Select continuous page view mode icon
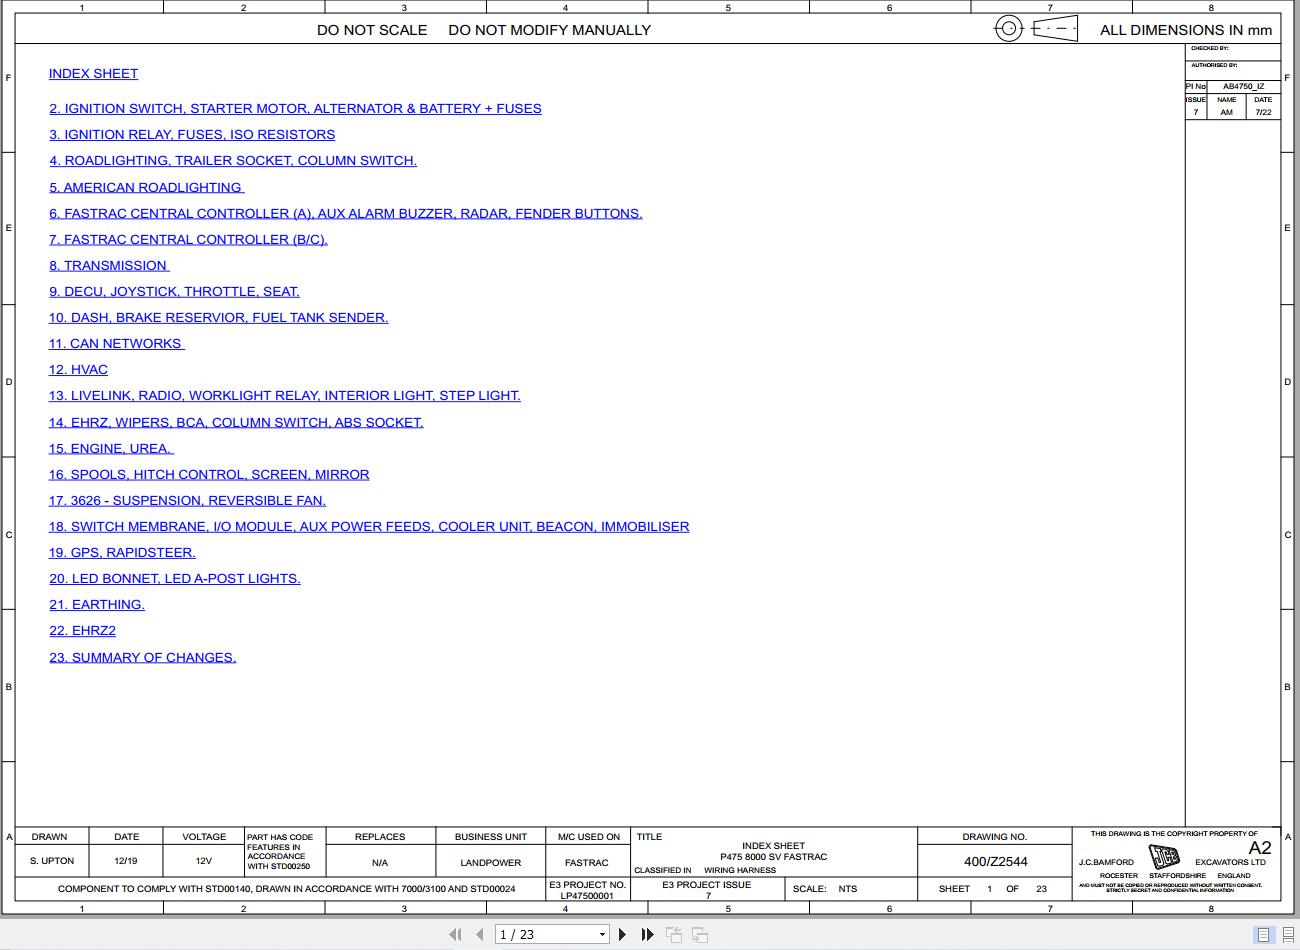 click(x=1289, y=935)
